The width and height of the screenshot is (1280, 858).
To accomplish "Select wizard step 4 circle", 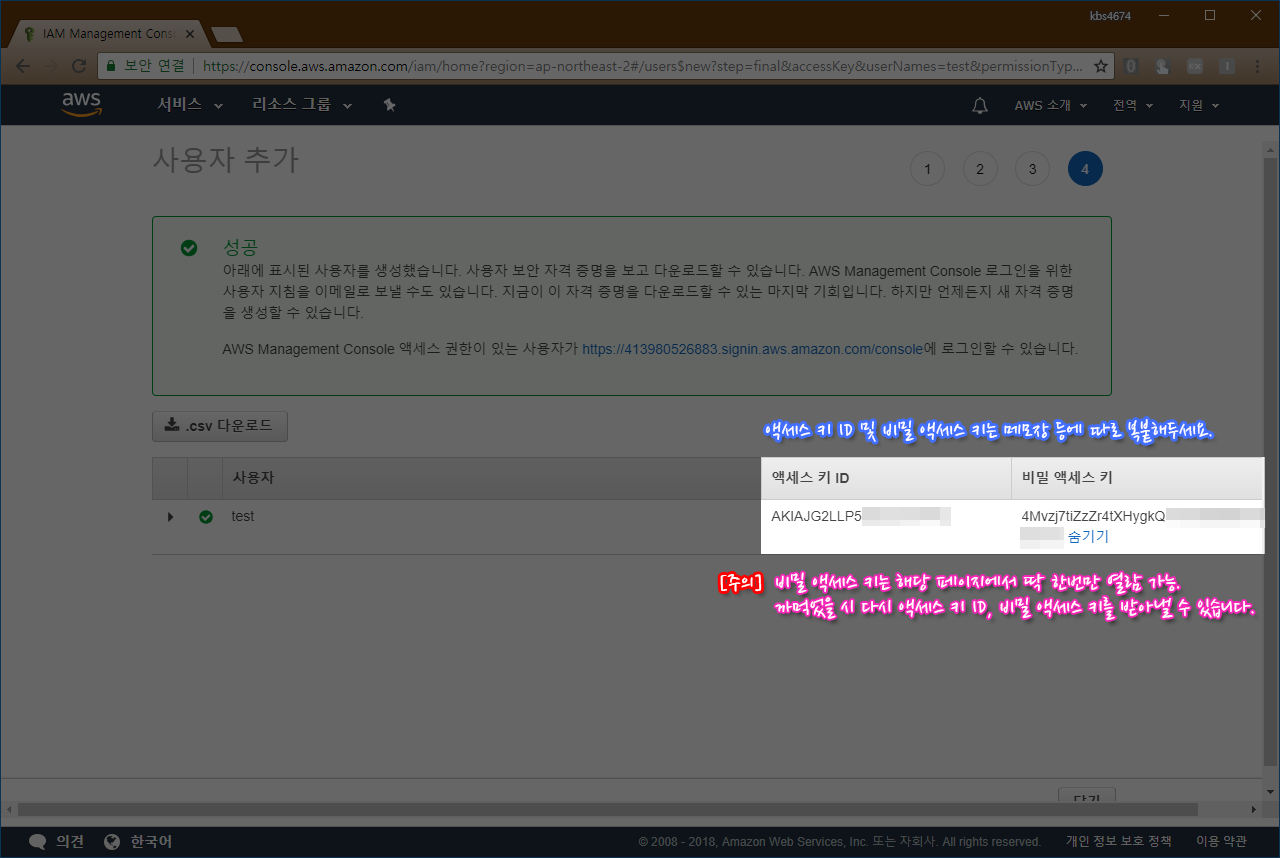I will (1085, 169).
